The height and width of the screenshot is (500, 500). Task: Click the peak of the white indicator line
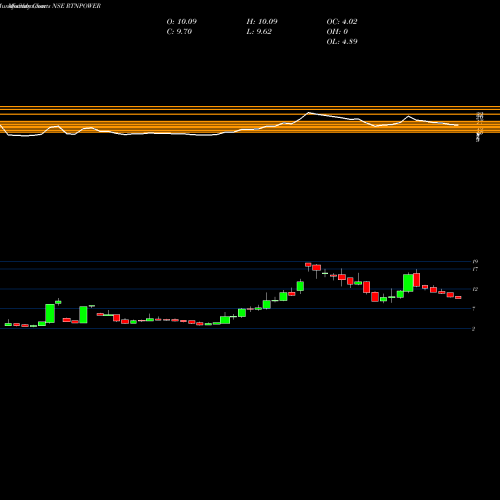coord(309,113)
